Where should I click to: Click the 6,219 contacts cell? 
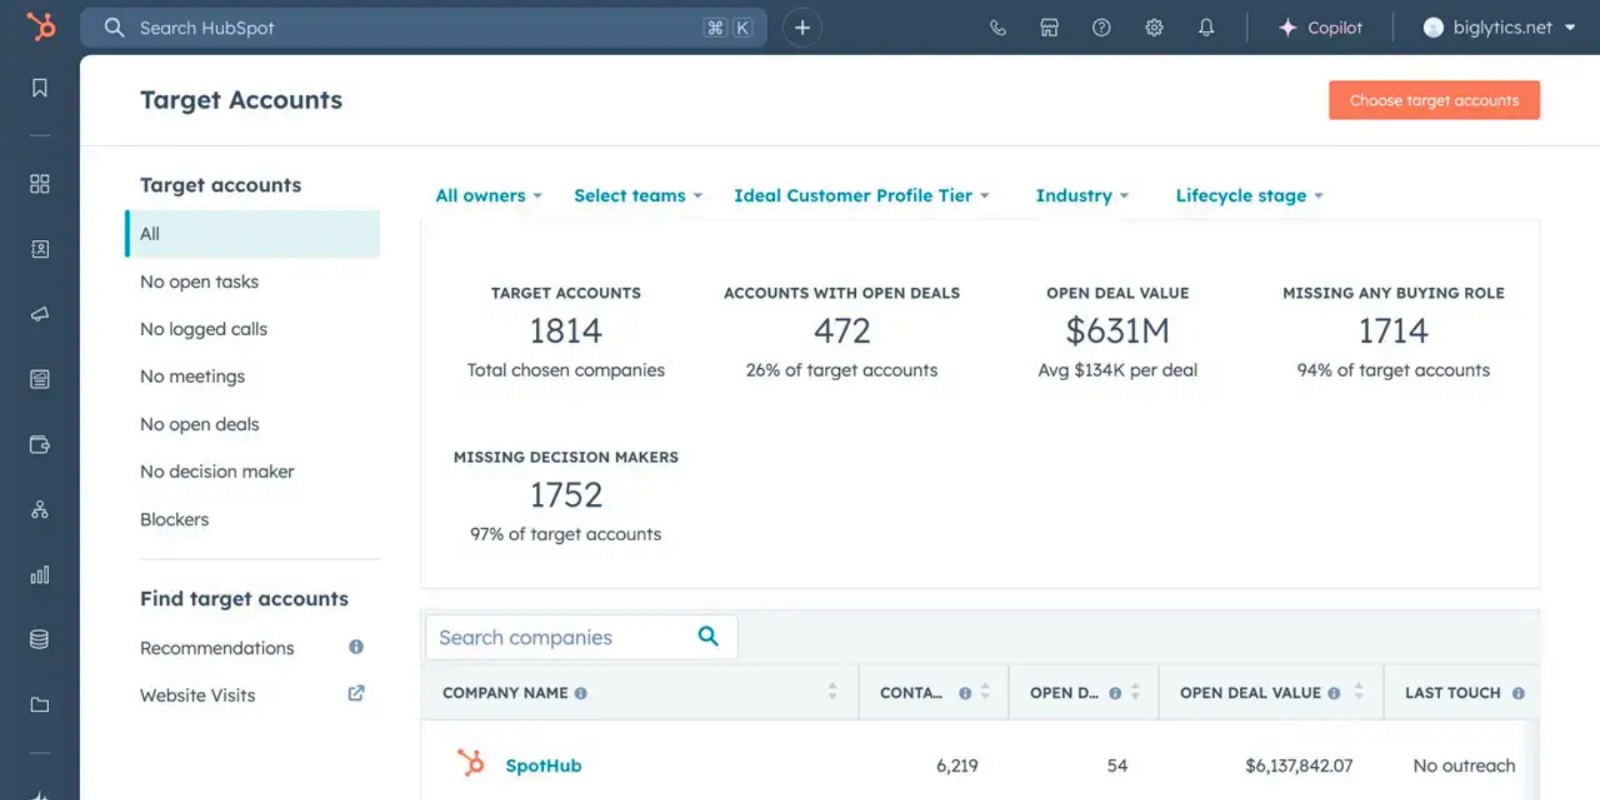pyautogui.click(x=957, y=766)
